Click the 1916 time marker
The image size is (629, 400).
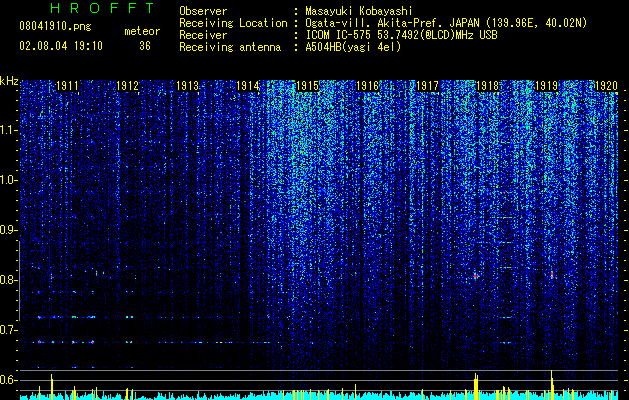tap(367, 86)
